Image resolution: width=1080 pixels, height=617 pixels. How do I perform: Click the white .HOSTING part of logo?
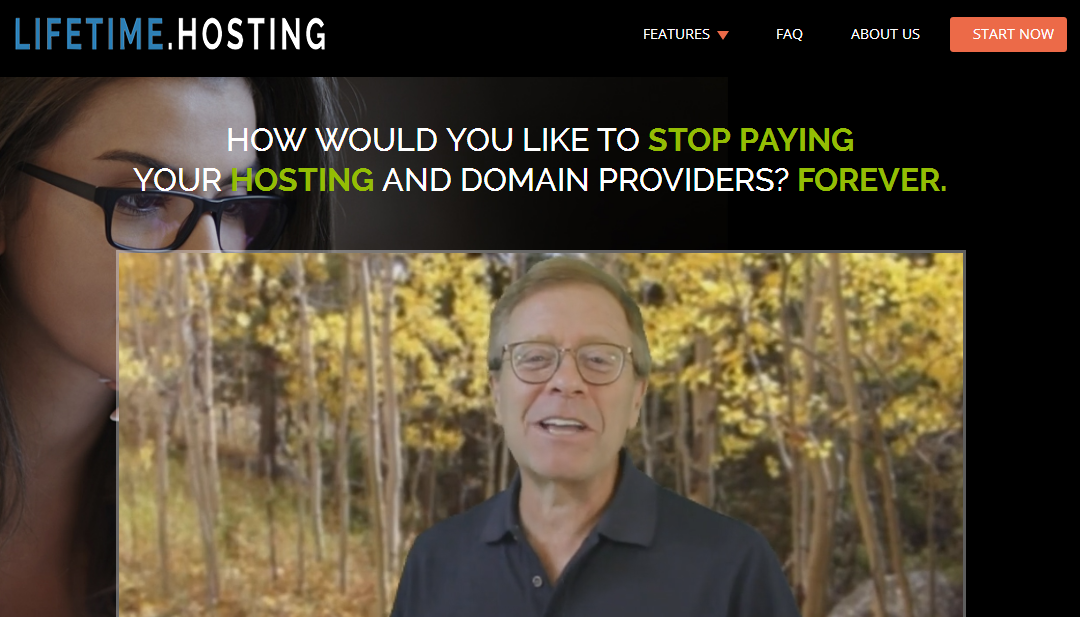tap(247, 34)
